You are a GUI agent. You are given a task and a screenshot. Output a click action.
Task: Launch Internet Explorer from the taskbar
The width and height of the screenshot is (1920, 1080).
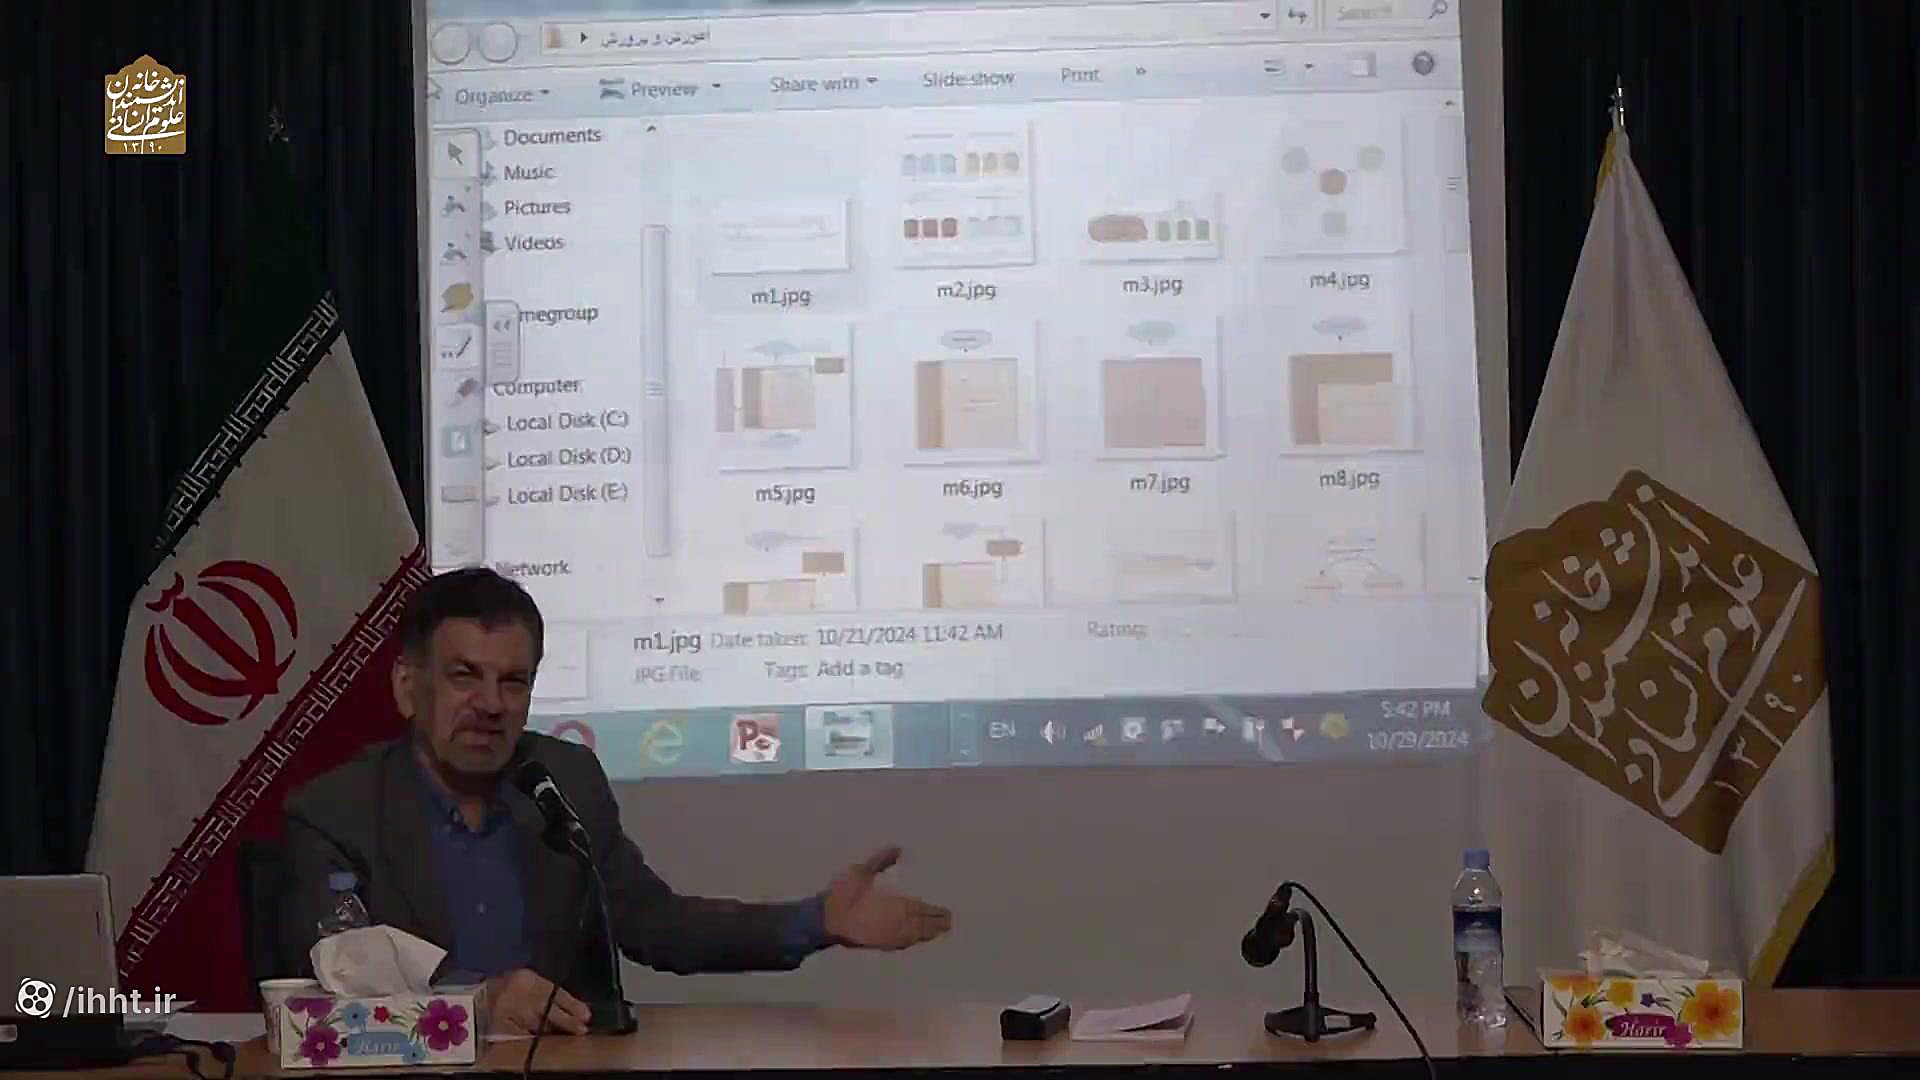[x=662, y=741]
